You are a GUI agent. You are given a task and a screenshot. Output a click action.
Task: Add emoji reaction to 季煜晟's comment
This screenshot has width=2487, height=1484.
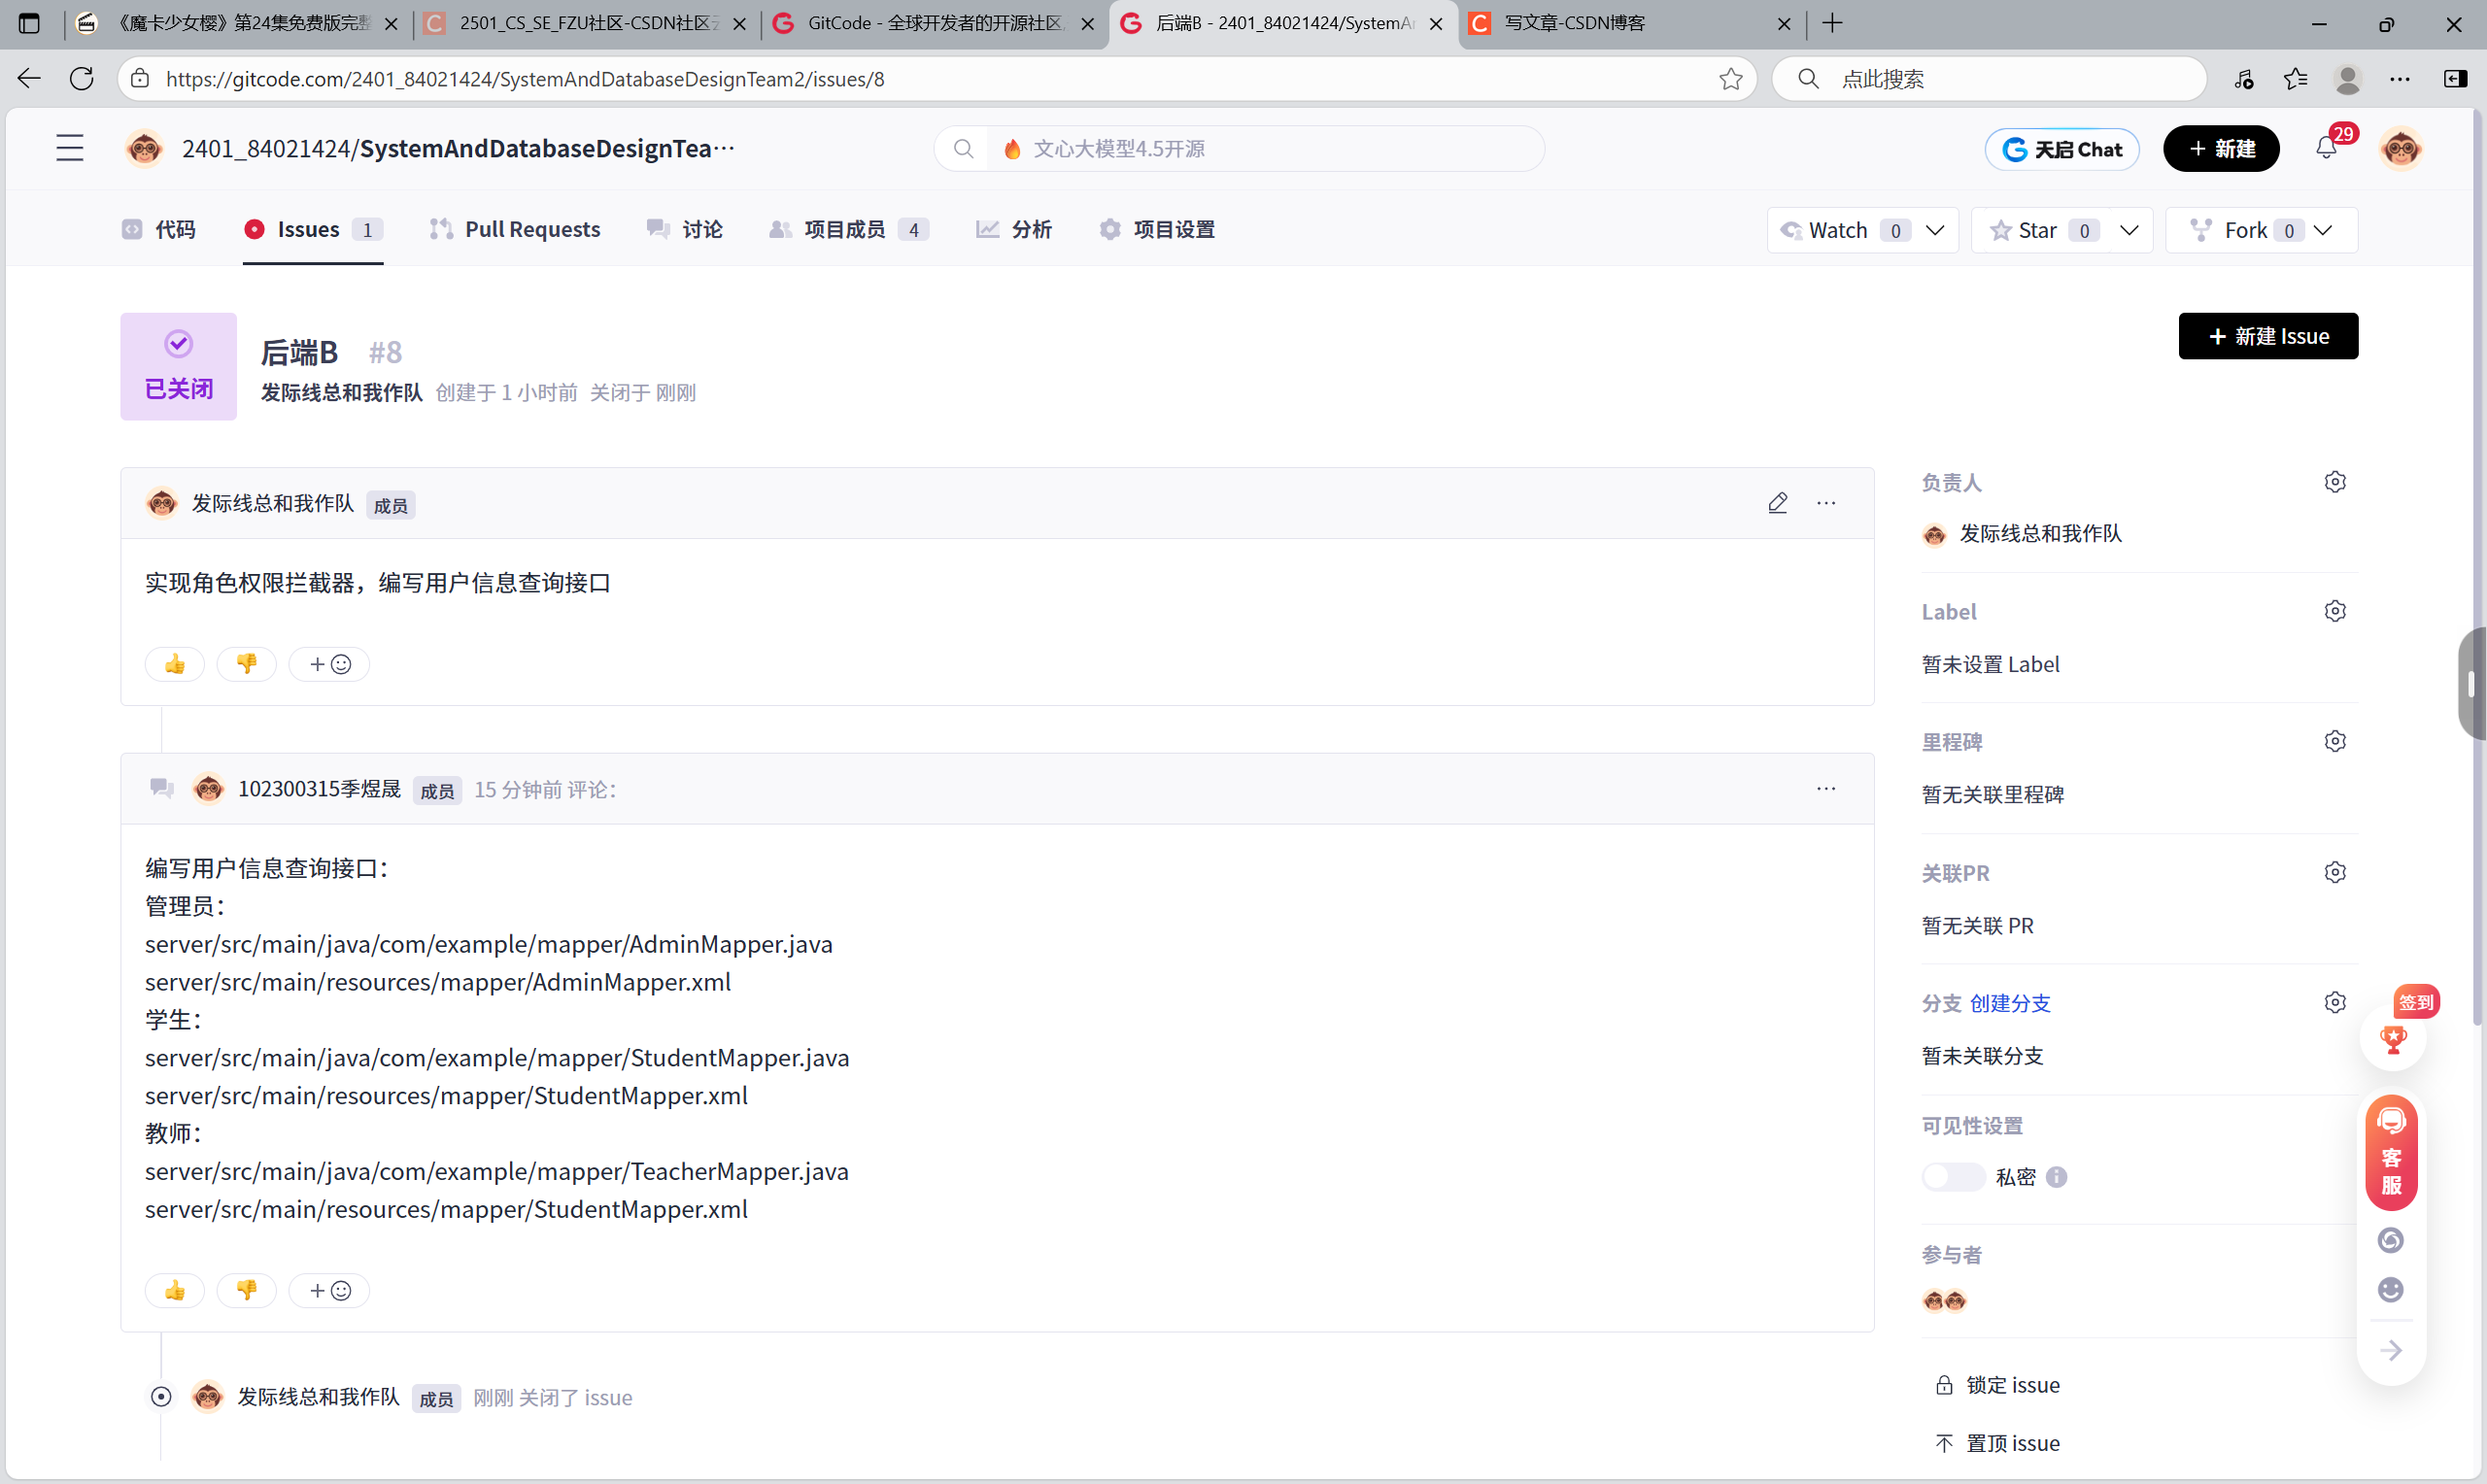point(329,1290)
